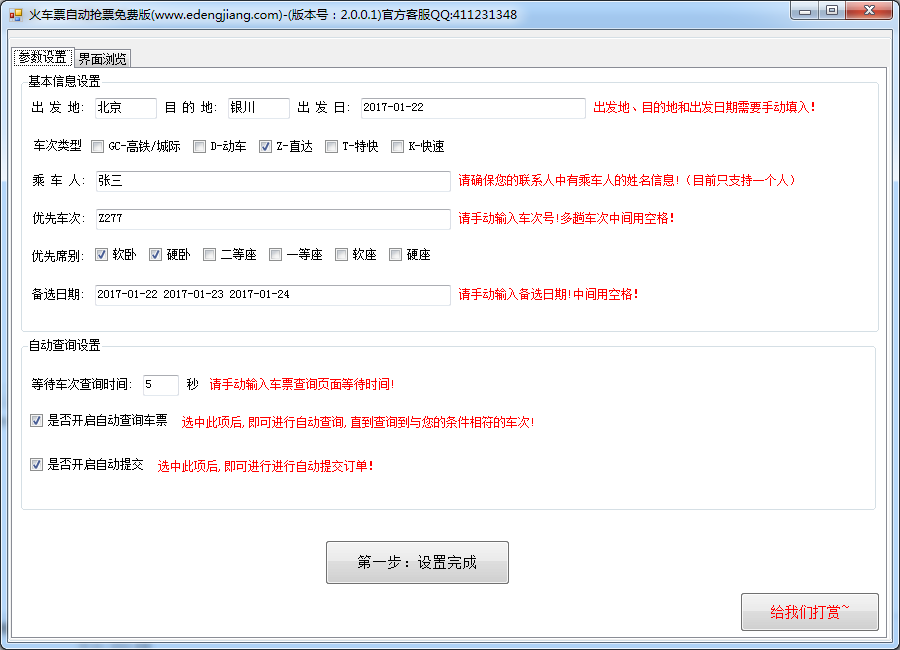Screen dimensions: 900x650
Task: Enable the K-快速 train type
Action: coord(398,146)
